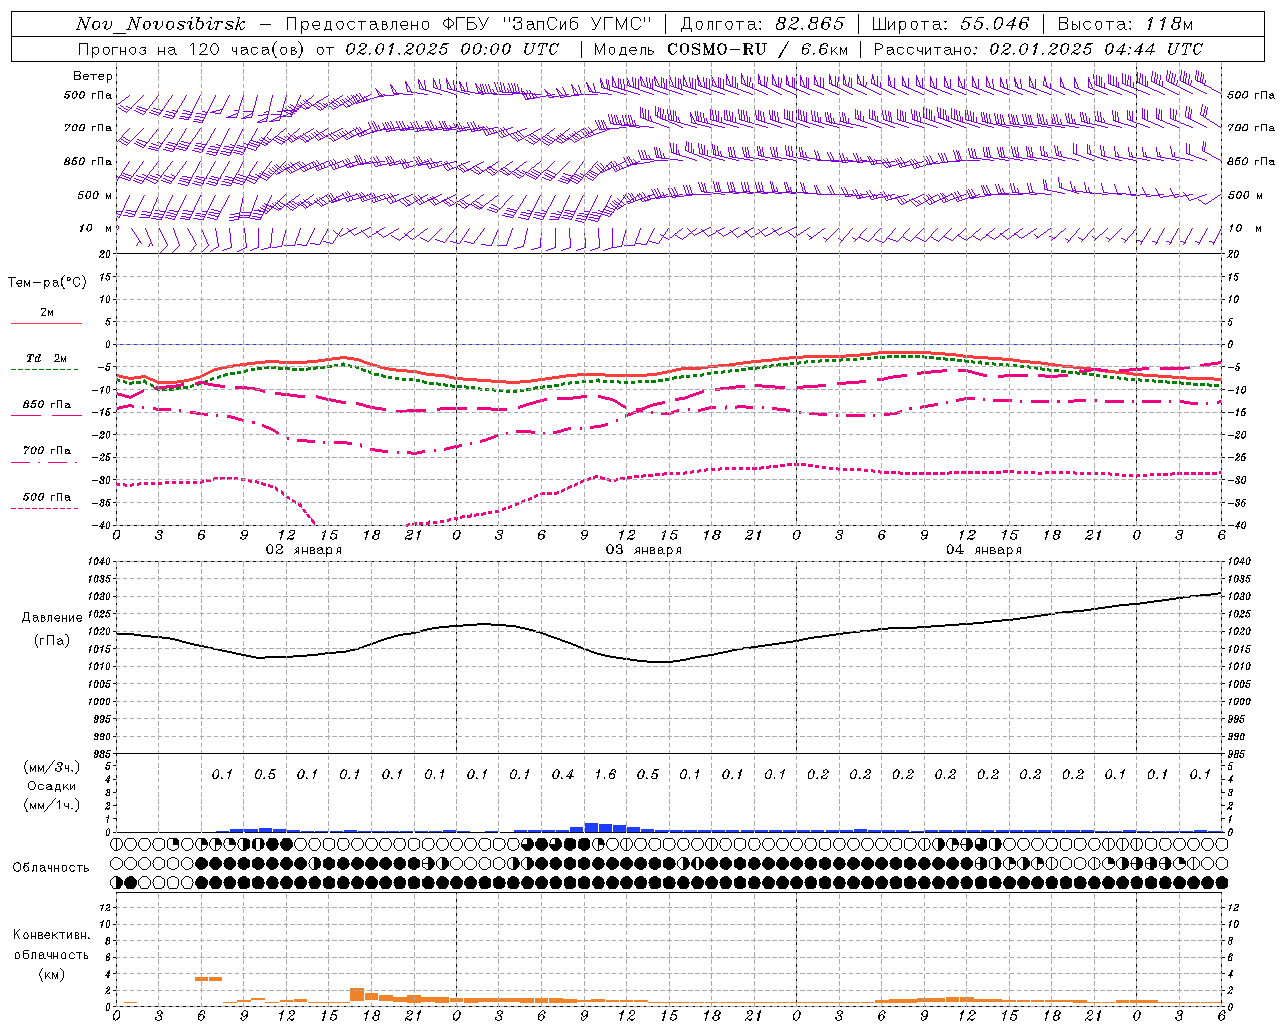
Task: Click the Тем-ра(°C) panel label
Action: (x=47, y=283)
